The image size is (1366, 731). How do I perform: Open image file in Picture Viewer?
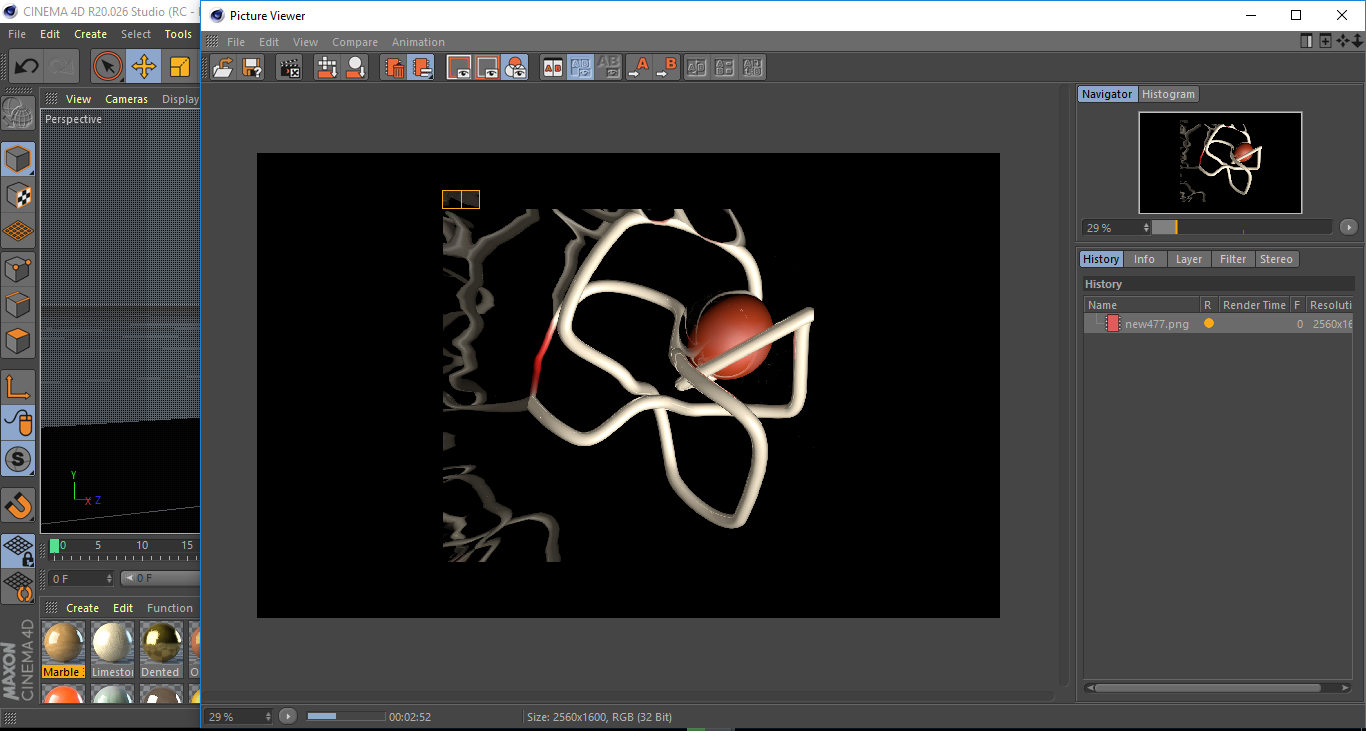(224, 67)
